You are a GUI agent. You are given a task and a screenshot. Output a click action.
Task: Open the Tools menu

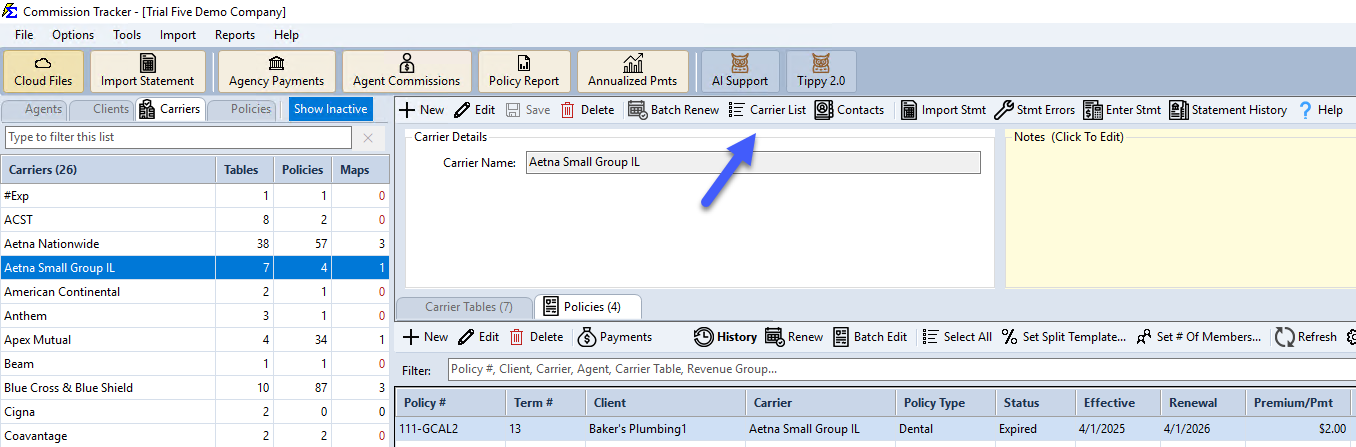[127, 35]
